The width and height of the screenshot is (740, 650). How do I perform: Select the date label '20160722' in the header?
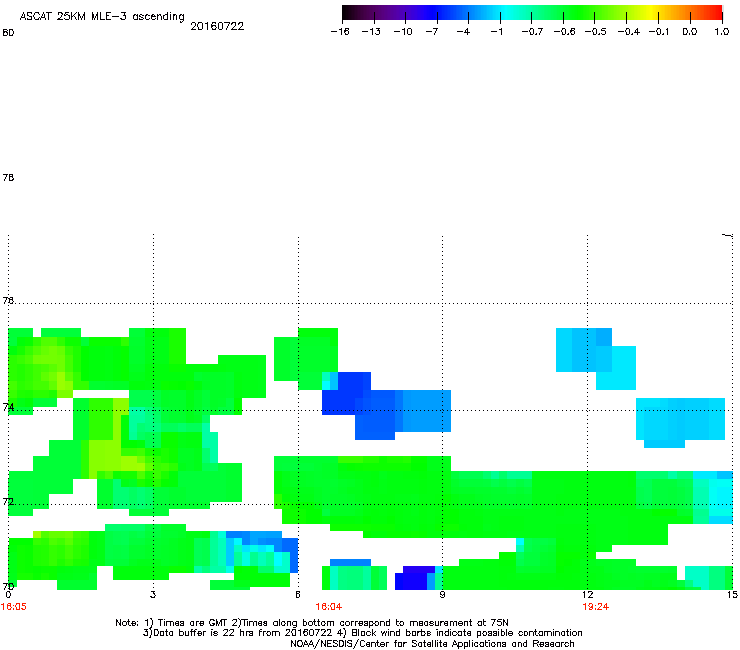tap(217, 26)
